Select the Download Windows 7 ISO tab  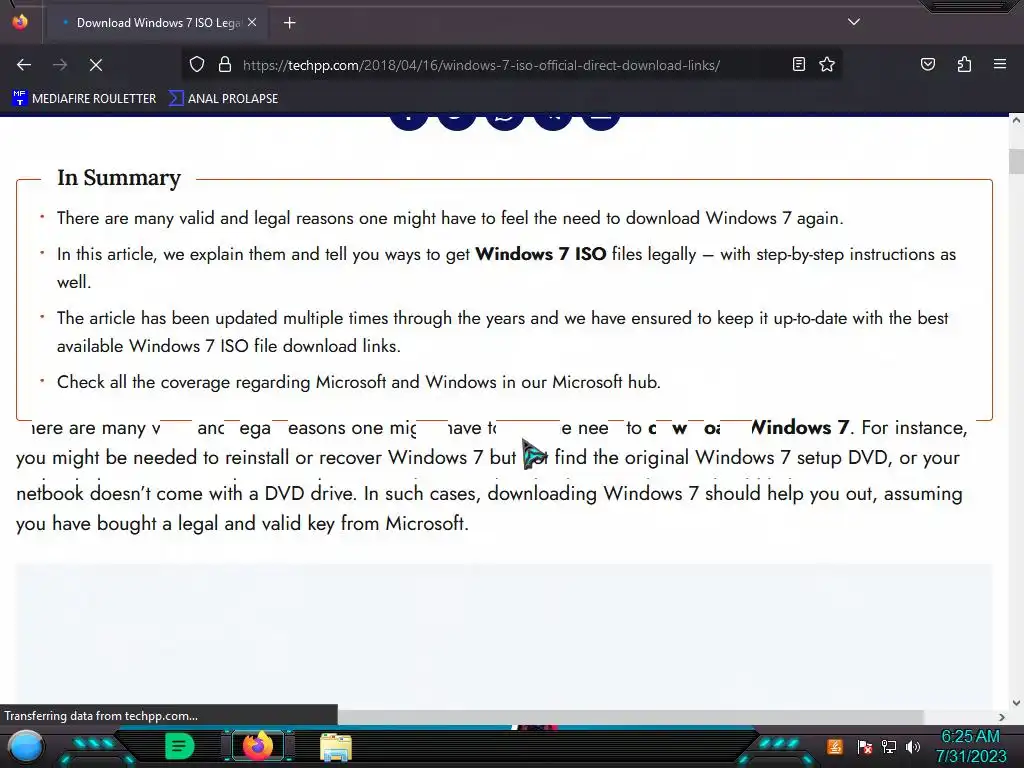tap(159, 23)
